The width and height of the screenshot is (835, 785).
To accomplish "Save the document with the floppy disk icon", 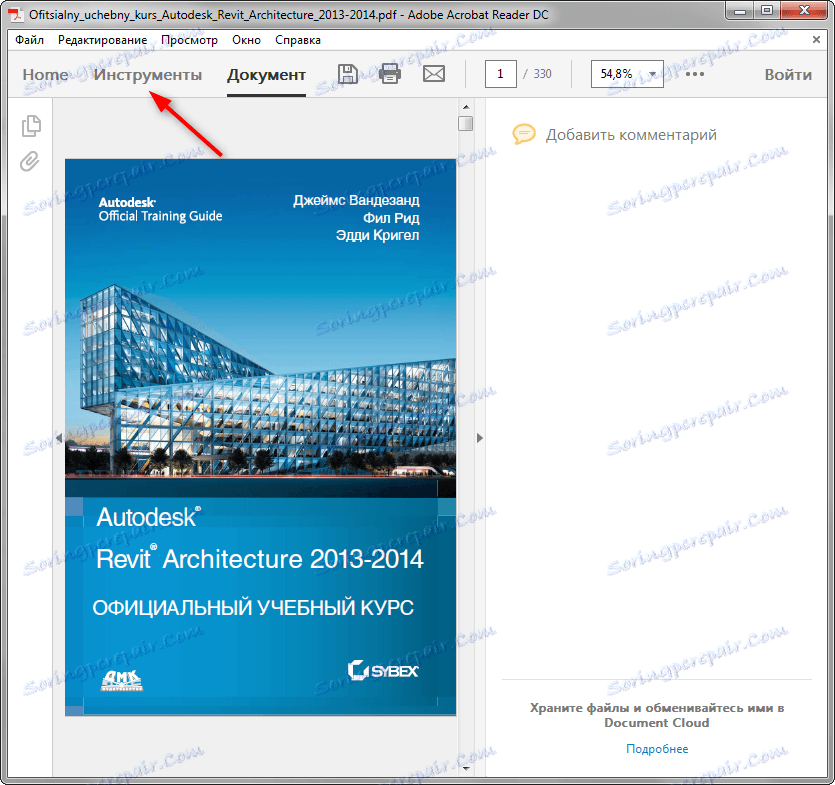I will pos(348,73).
